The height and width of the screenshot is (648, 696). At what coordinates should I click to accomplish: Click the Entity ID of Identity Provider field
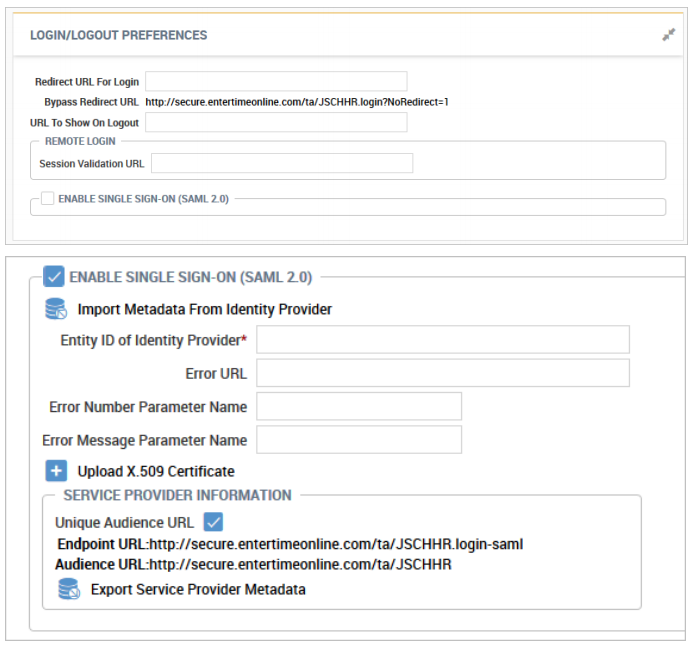click(442, 340)
